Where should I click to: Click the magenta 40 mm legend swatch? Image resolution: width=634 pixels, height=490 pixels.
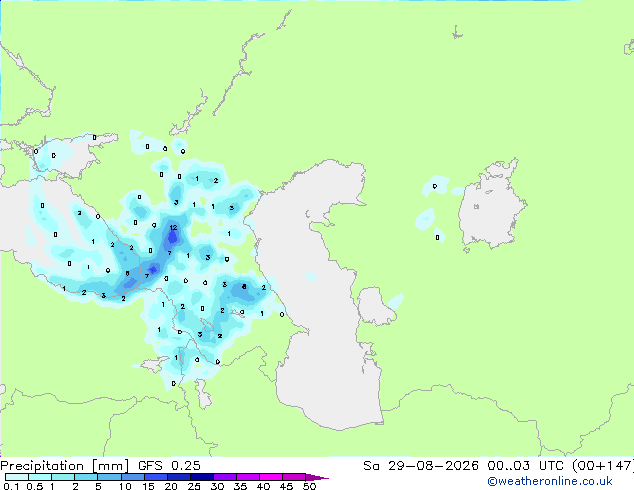click(x=271, y=477)
